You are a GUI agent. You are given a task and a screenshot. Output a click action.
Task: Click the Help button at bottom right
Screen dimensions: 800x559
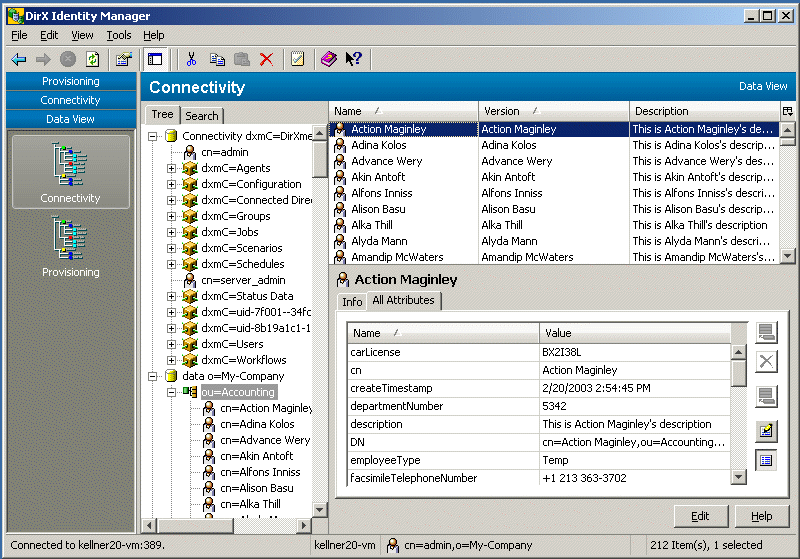point(761,516)
